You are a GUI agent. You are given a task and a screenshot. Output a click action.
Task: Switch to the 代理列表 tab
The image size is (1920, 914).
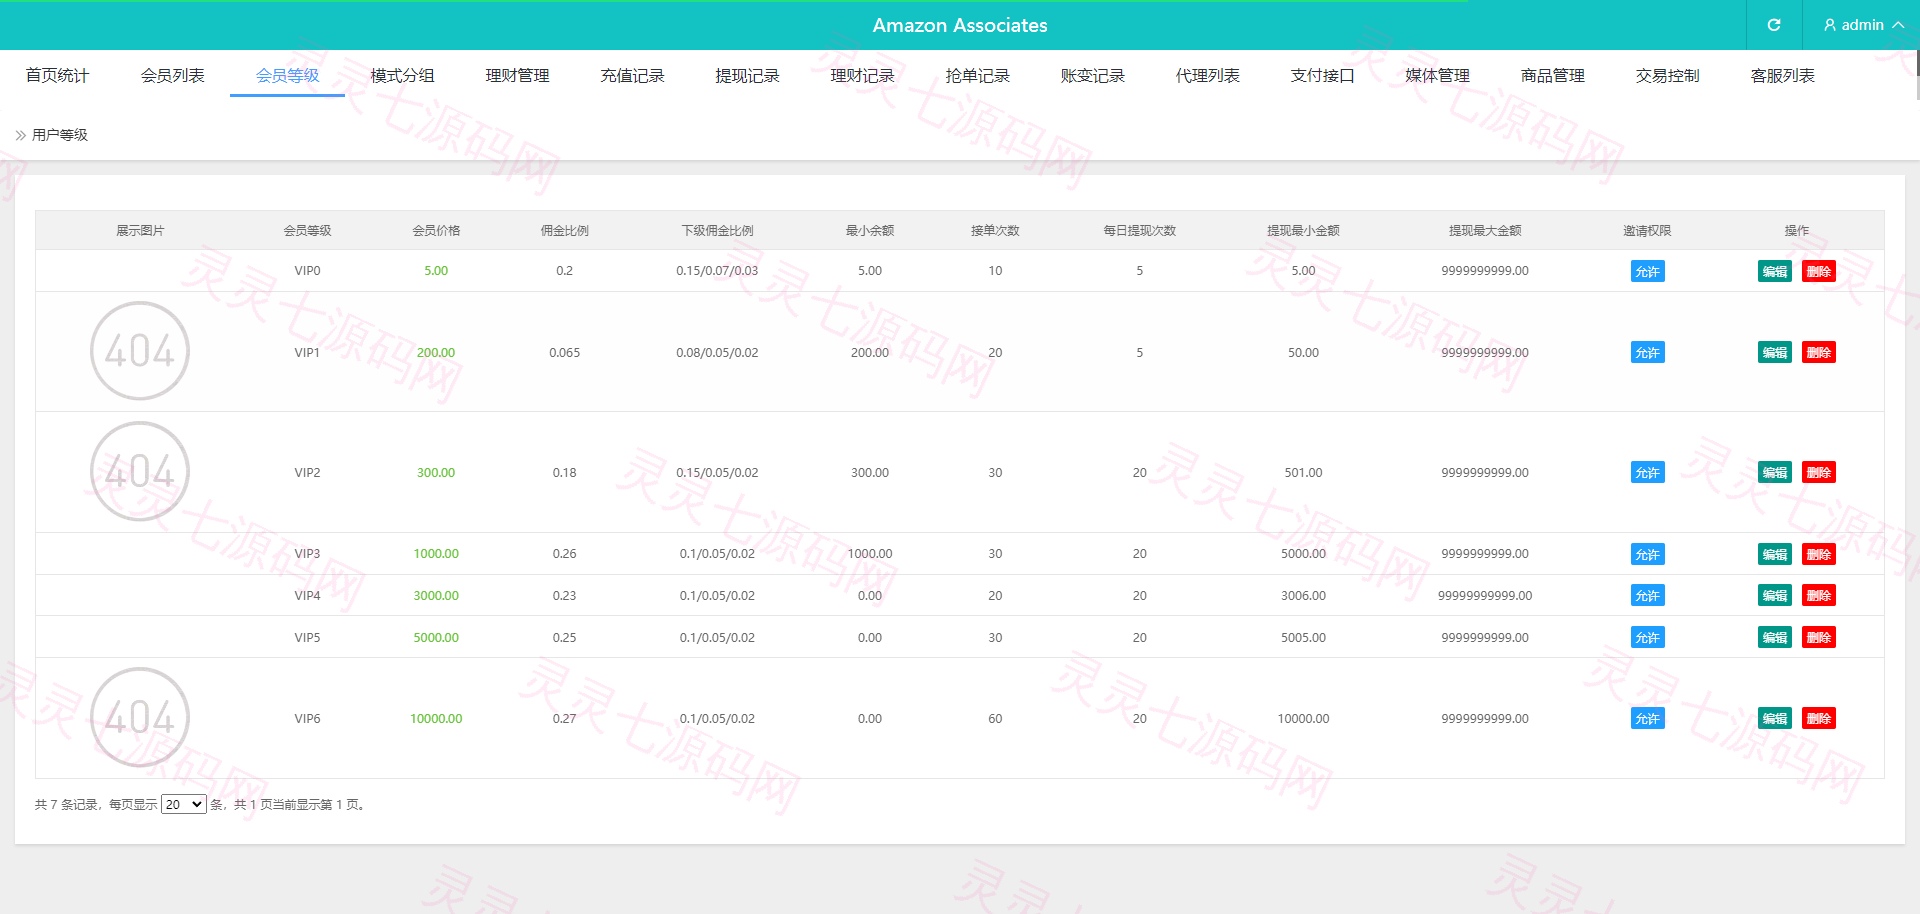[x=1207, y=76]
